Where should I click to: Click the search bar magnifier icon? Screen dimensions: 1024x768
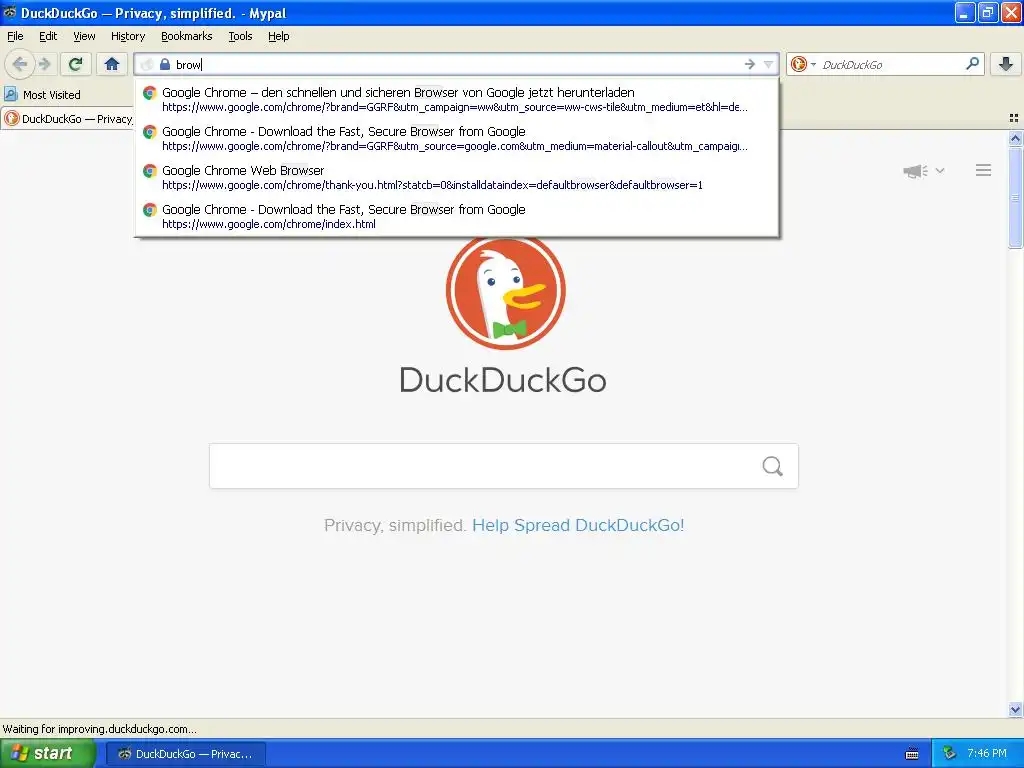(x=972, y=63)
